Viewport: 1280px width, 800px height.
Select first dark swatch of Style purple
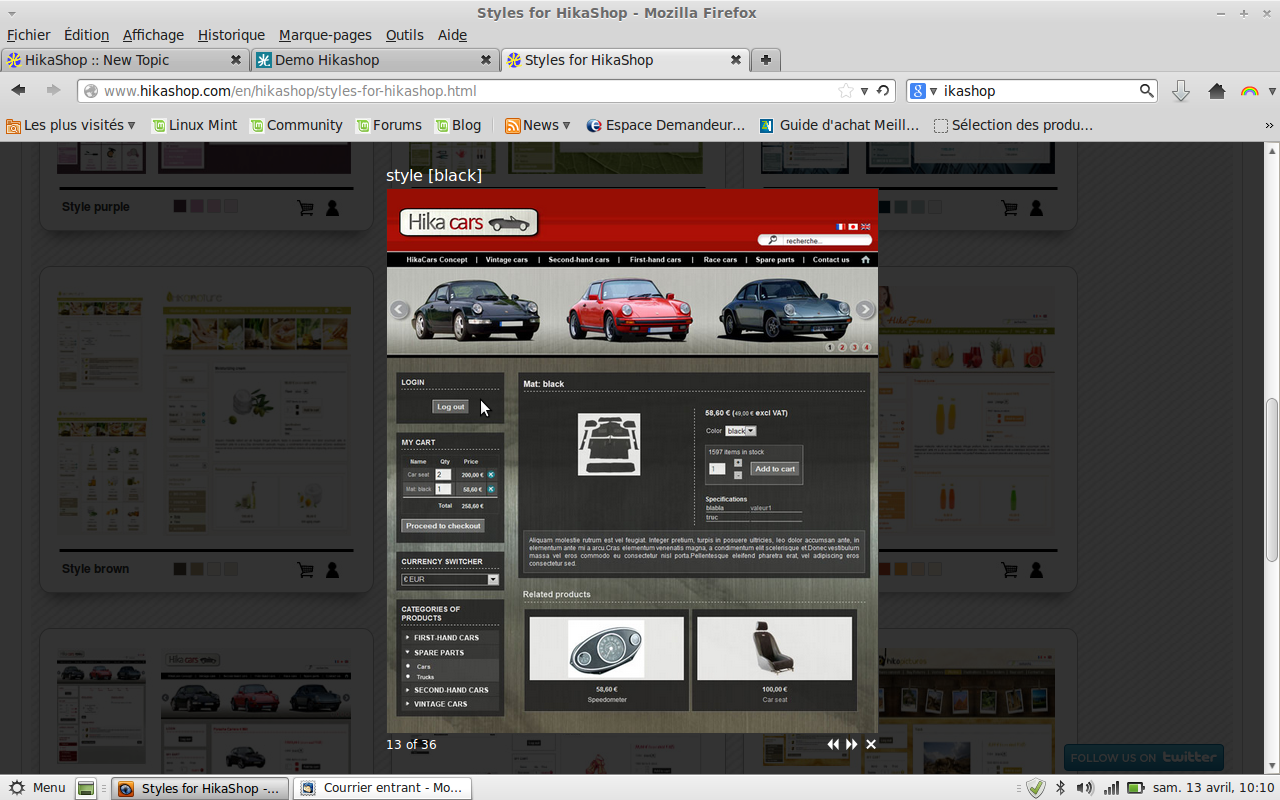point(180,206)
